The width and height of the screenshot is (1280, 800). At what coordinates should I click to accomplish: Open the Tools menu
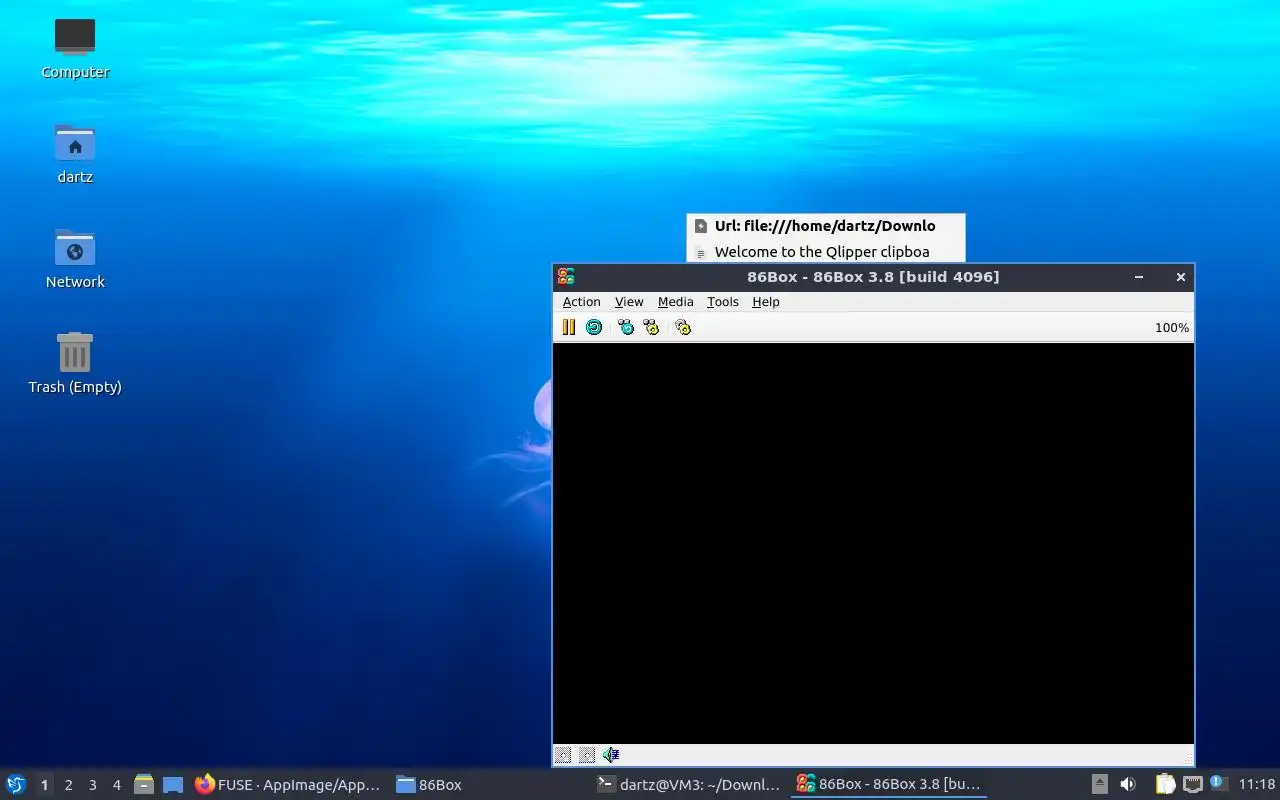tap(722, 302)
